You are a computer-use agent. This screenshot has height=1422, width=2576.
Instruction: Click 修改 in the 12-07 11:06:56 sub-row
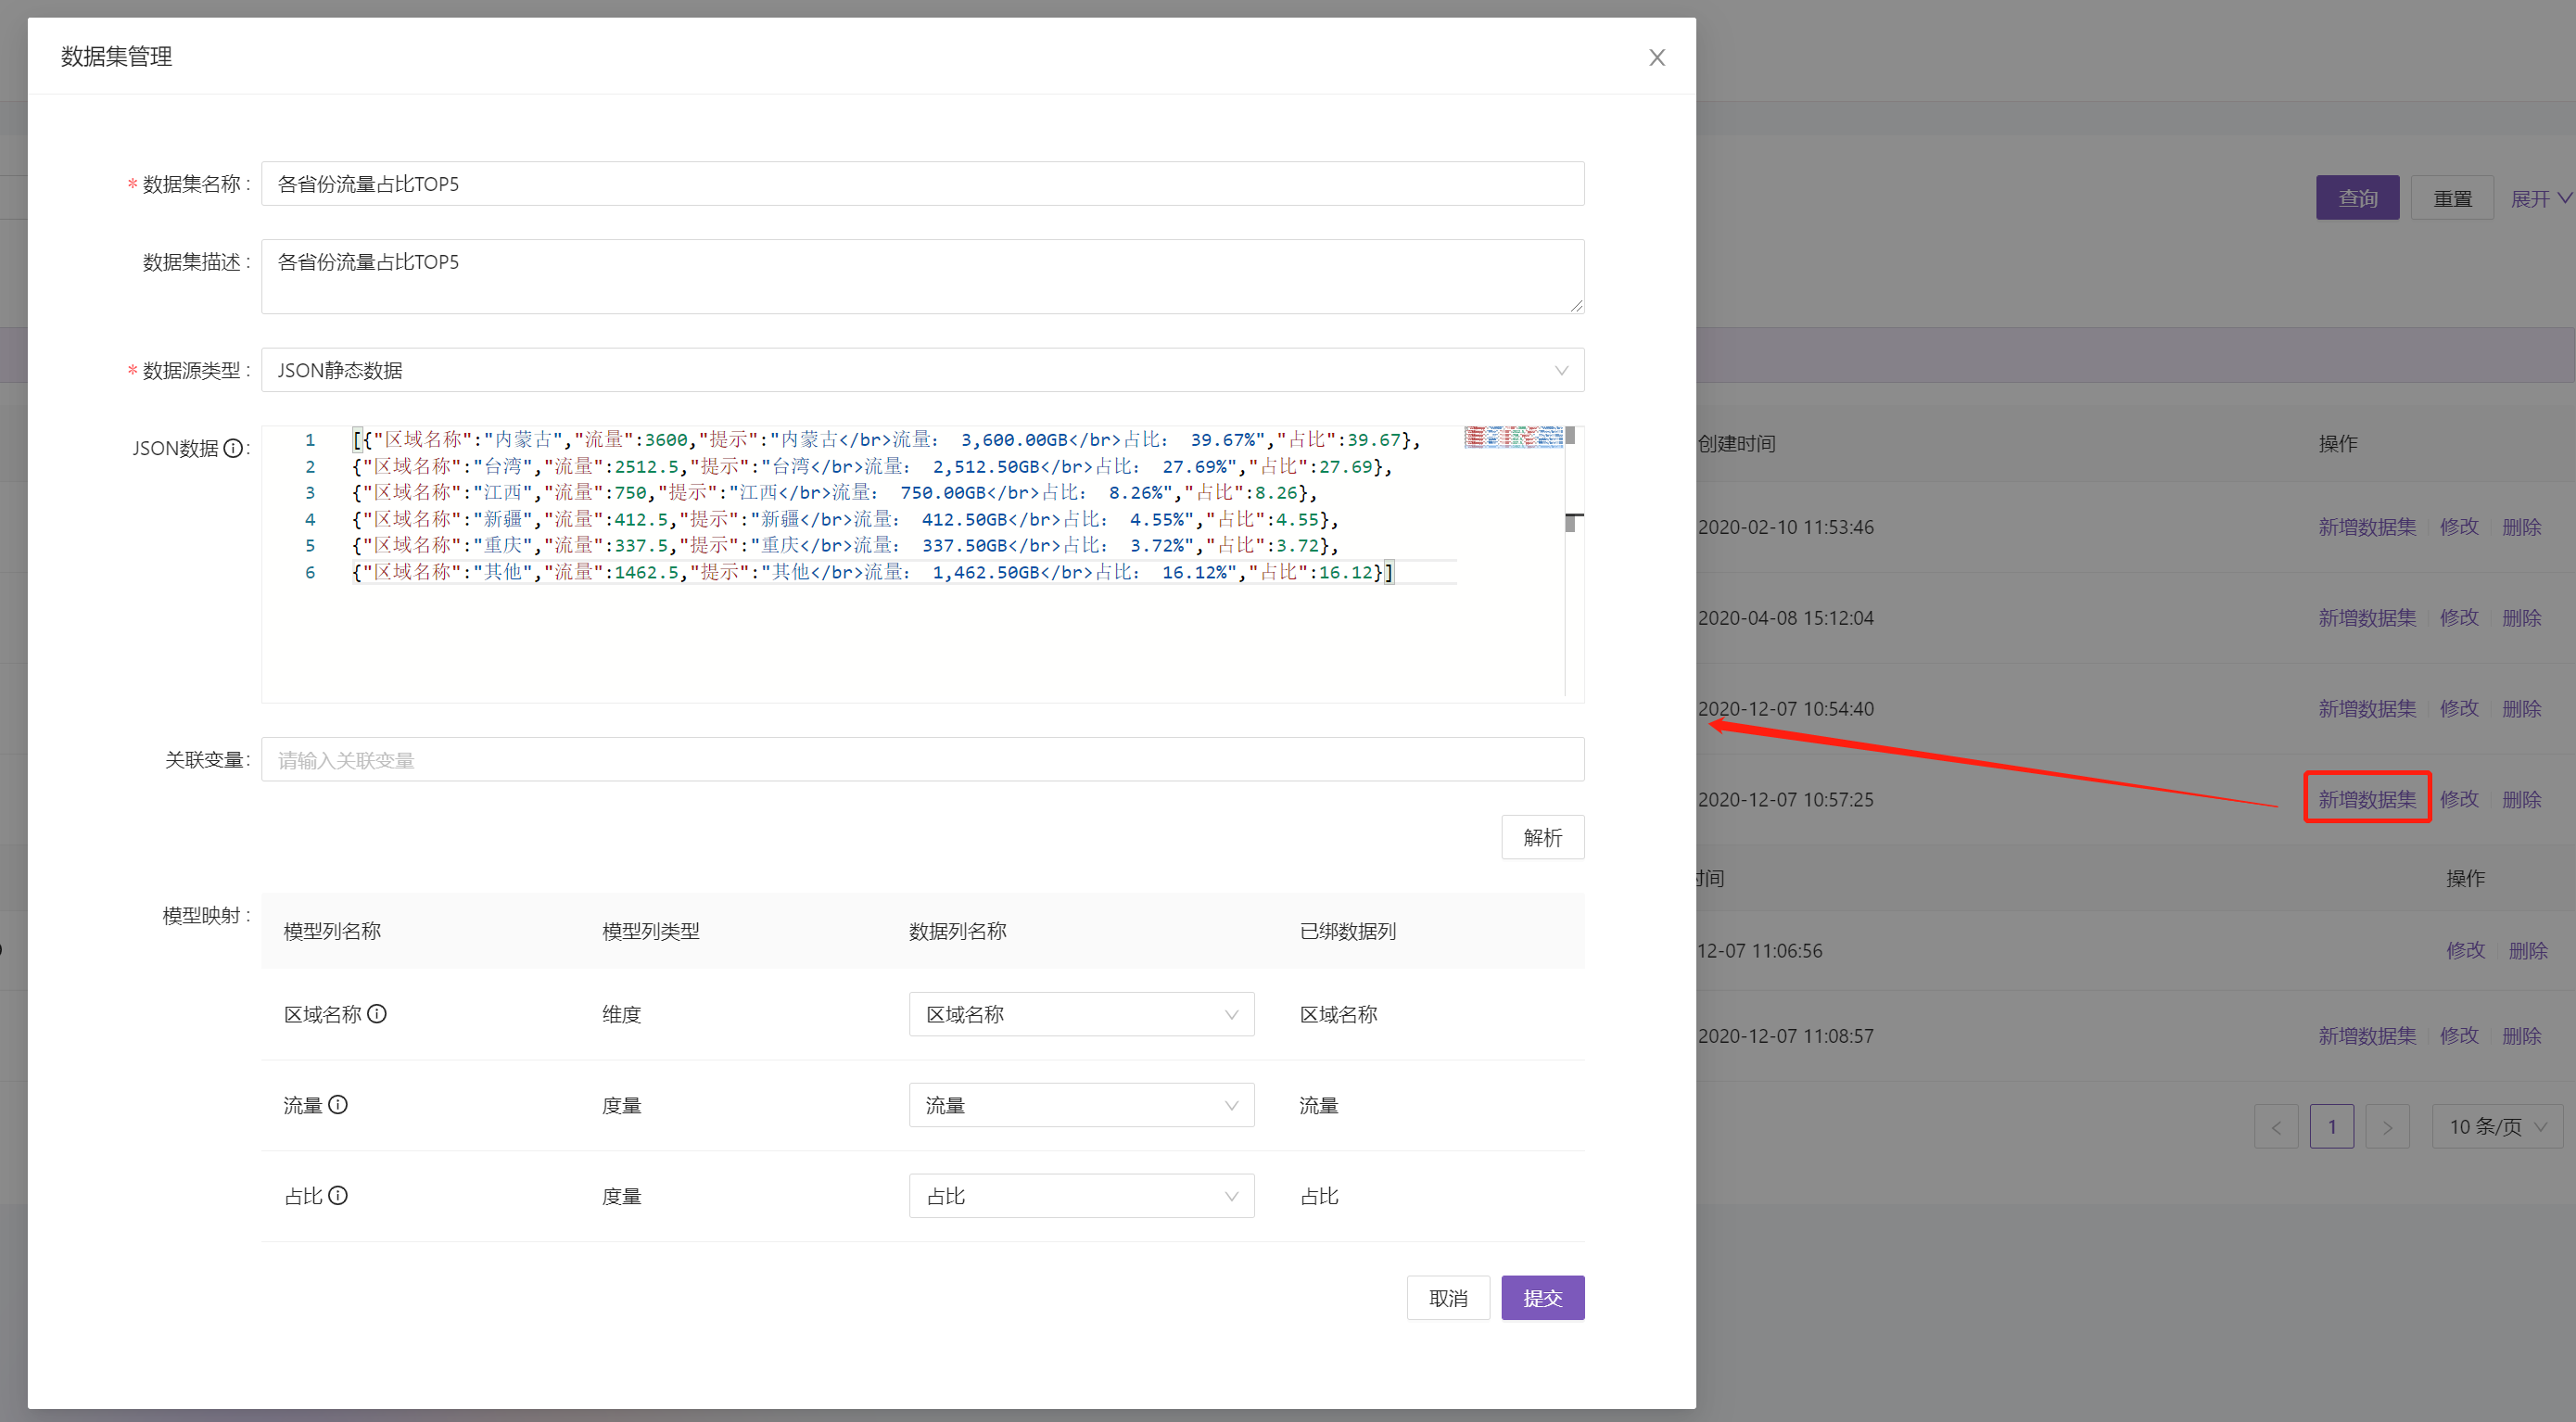point(2465,951)
